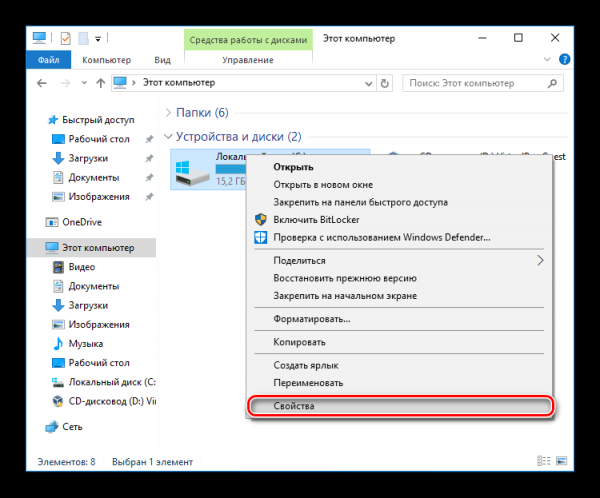Click the search magnifier icon
Image resolution: width=600 pixels, height=498 pixels.
pos(552,83)
